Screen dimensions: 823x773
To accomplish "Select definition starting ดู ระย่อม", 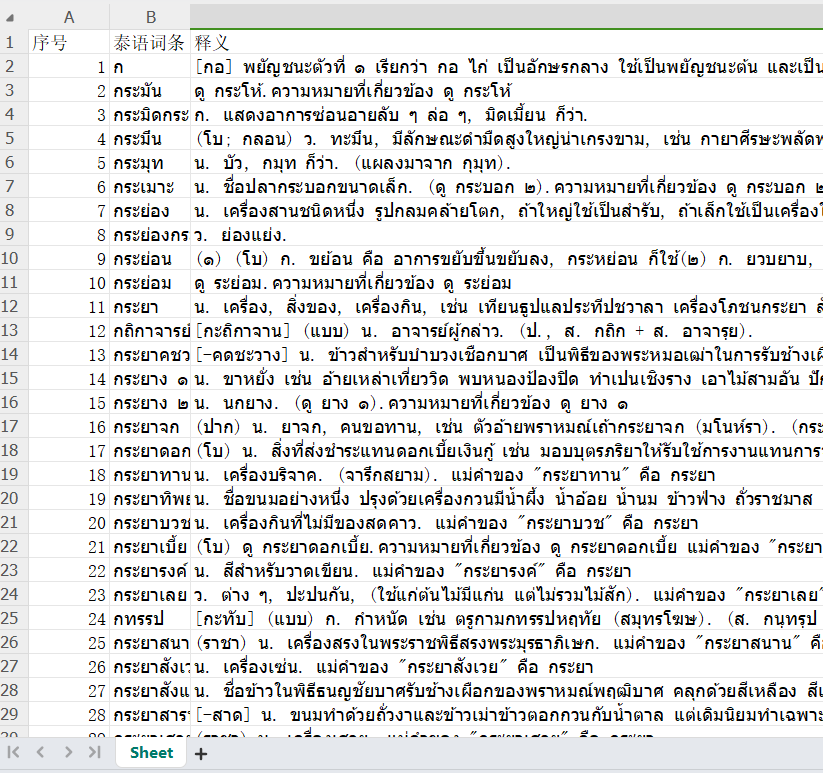I will (x=507, y=283).
